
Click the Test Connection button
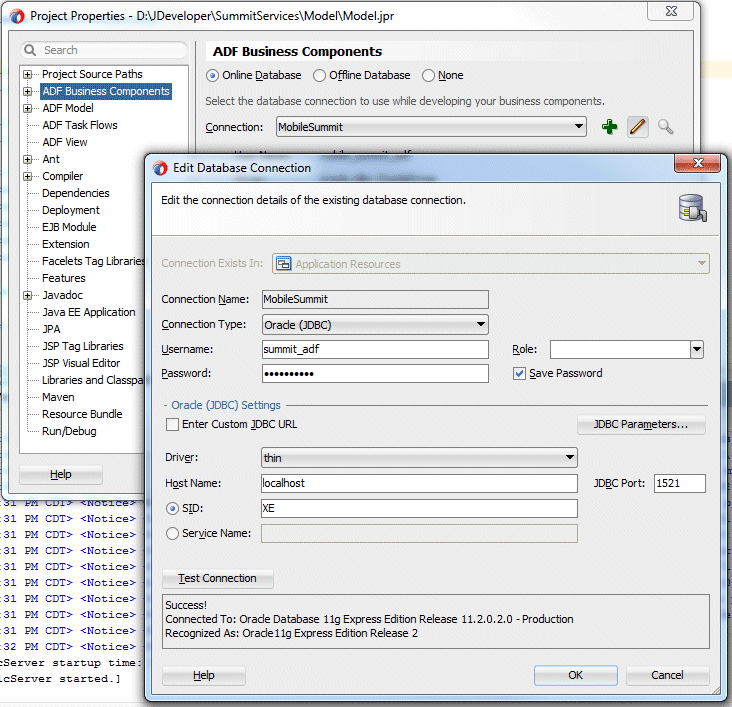click(x=218, y=579)
